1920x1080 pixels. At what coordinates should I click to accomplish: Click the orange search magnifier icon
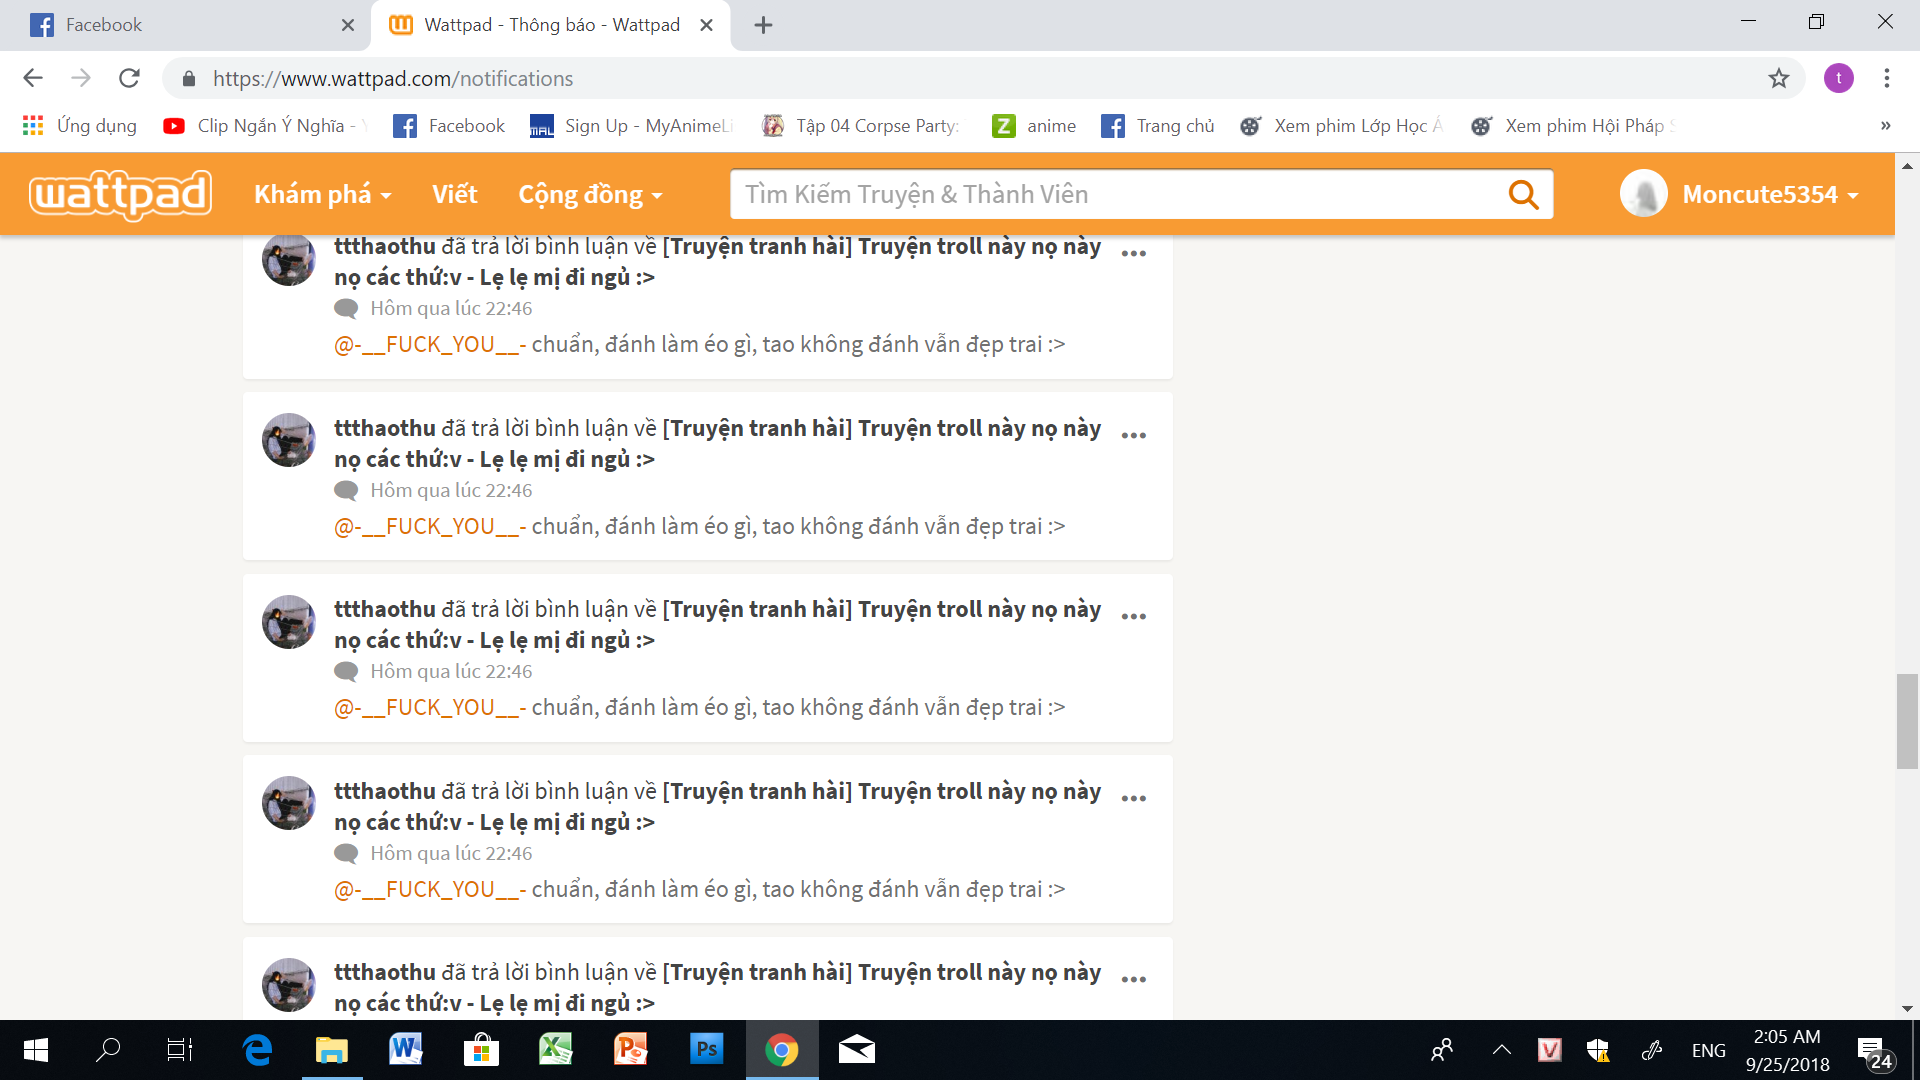click(1523, 194)
